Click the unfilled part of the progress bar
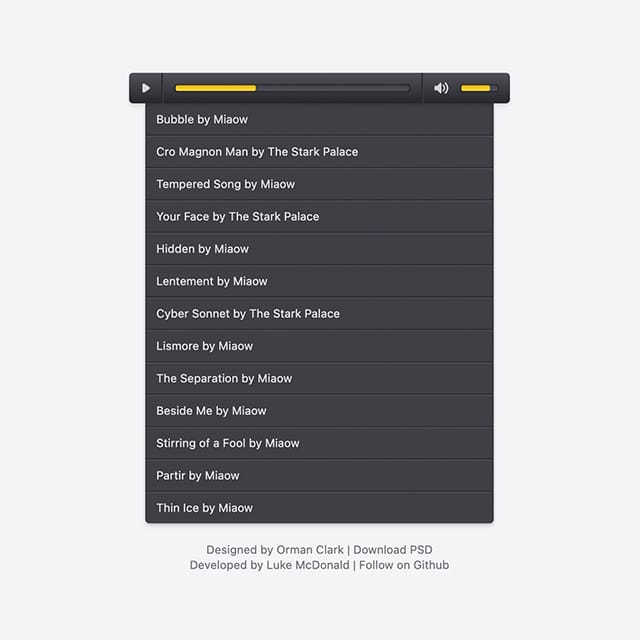Viewport: 640px width, 640px height. pos(333,88)
